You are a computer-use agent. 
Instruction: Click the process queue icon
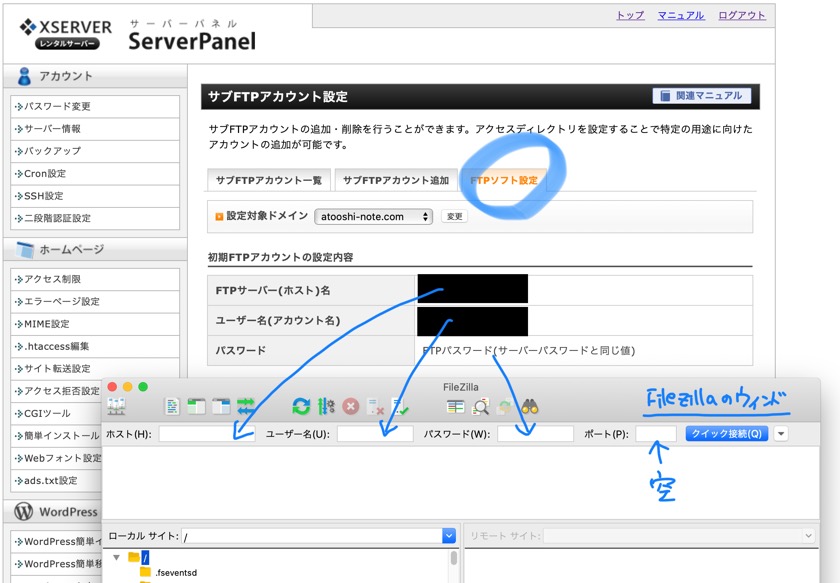click(x=326, y=406)
